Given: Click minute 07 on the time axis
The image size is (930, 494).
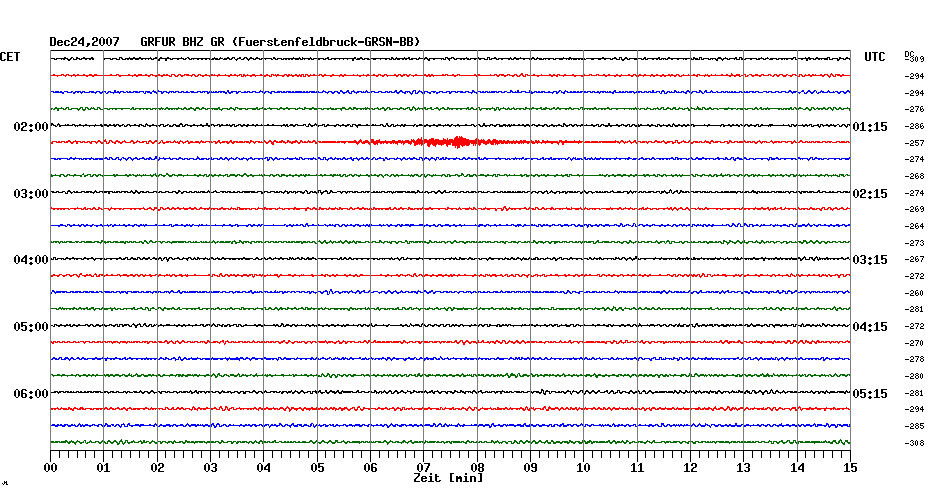Looking at the screenshot, I should pyautogui.click(x=423, y=468).
